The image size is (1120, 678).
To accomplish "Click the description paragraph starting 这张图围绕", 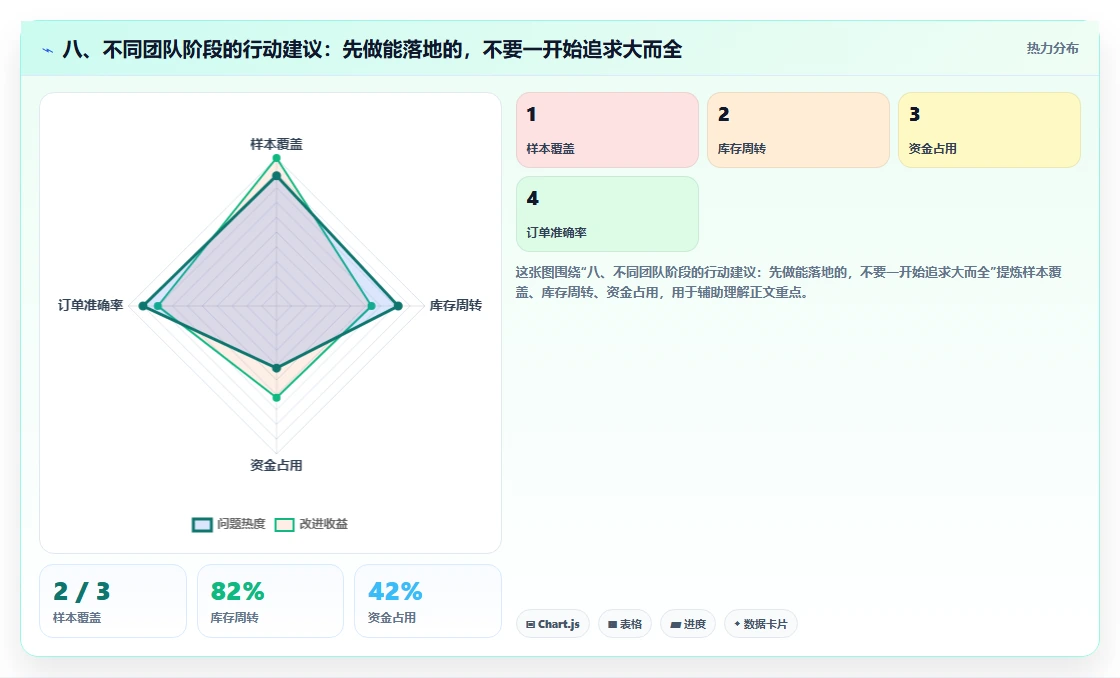I will point(789,282).
